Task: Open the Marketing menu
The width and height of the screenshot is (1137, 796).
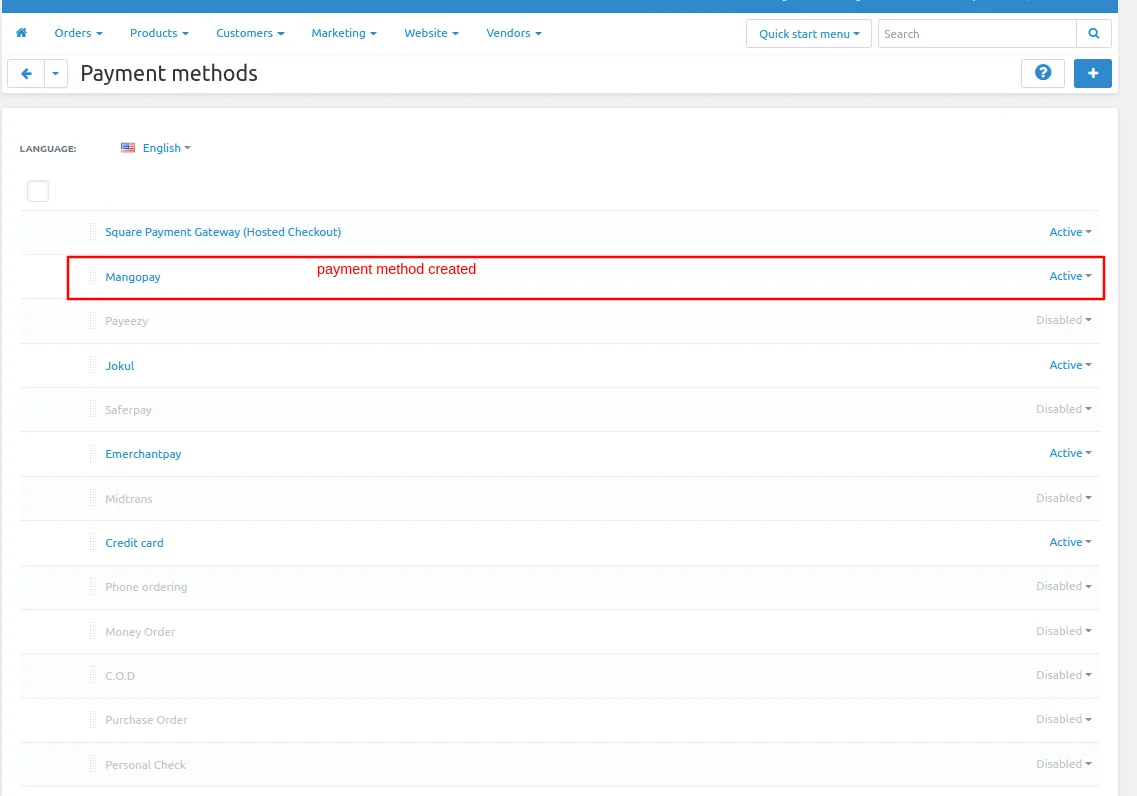Action: (344, 33)
